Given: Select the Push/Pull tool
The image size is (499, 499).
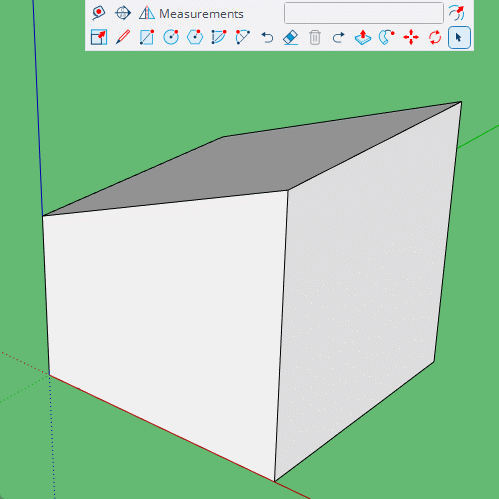Looking at the screenshot, I should (x=363, y=37).
